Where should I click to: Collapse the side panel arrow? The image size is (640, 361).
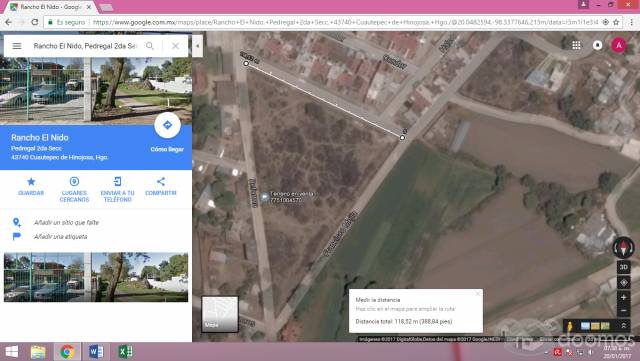pos(198,46)
